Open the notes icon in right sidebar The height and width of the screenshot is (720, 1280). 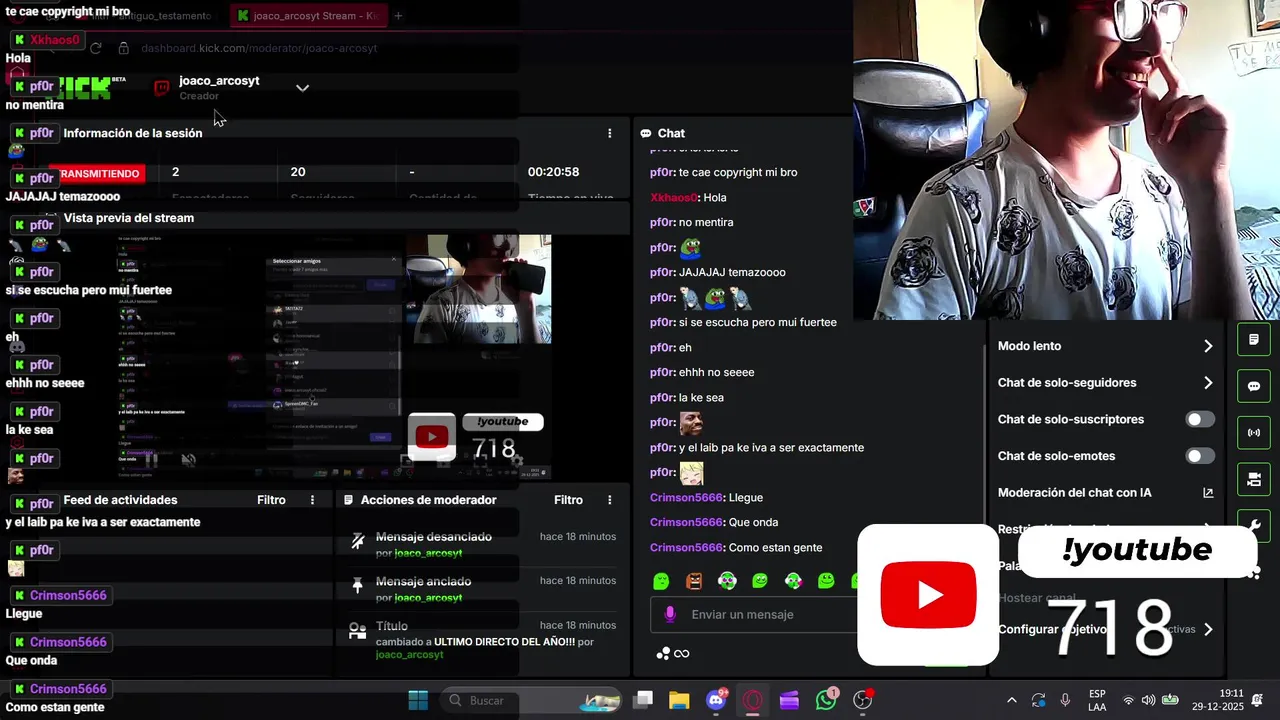pos(1254,340)
